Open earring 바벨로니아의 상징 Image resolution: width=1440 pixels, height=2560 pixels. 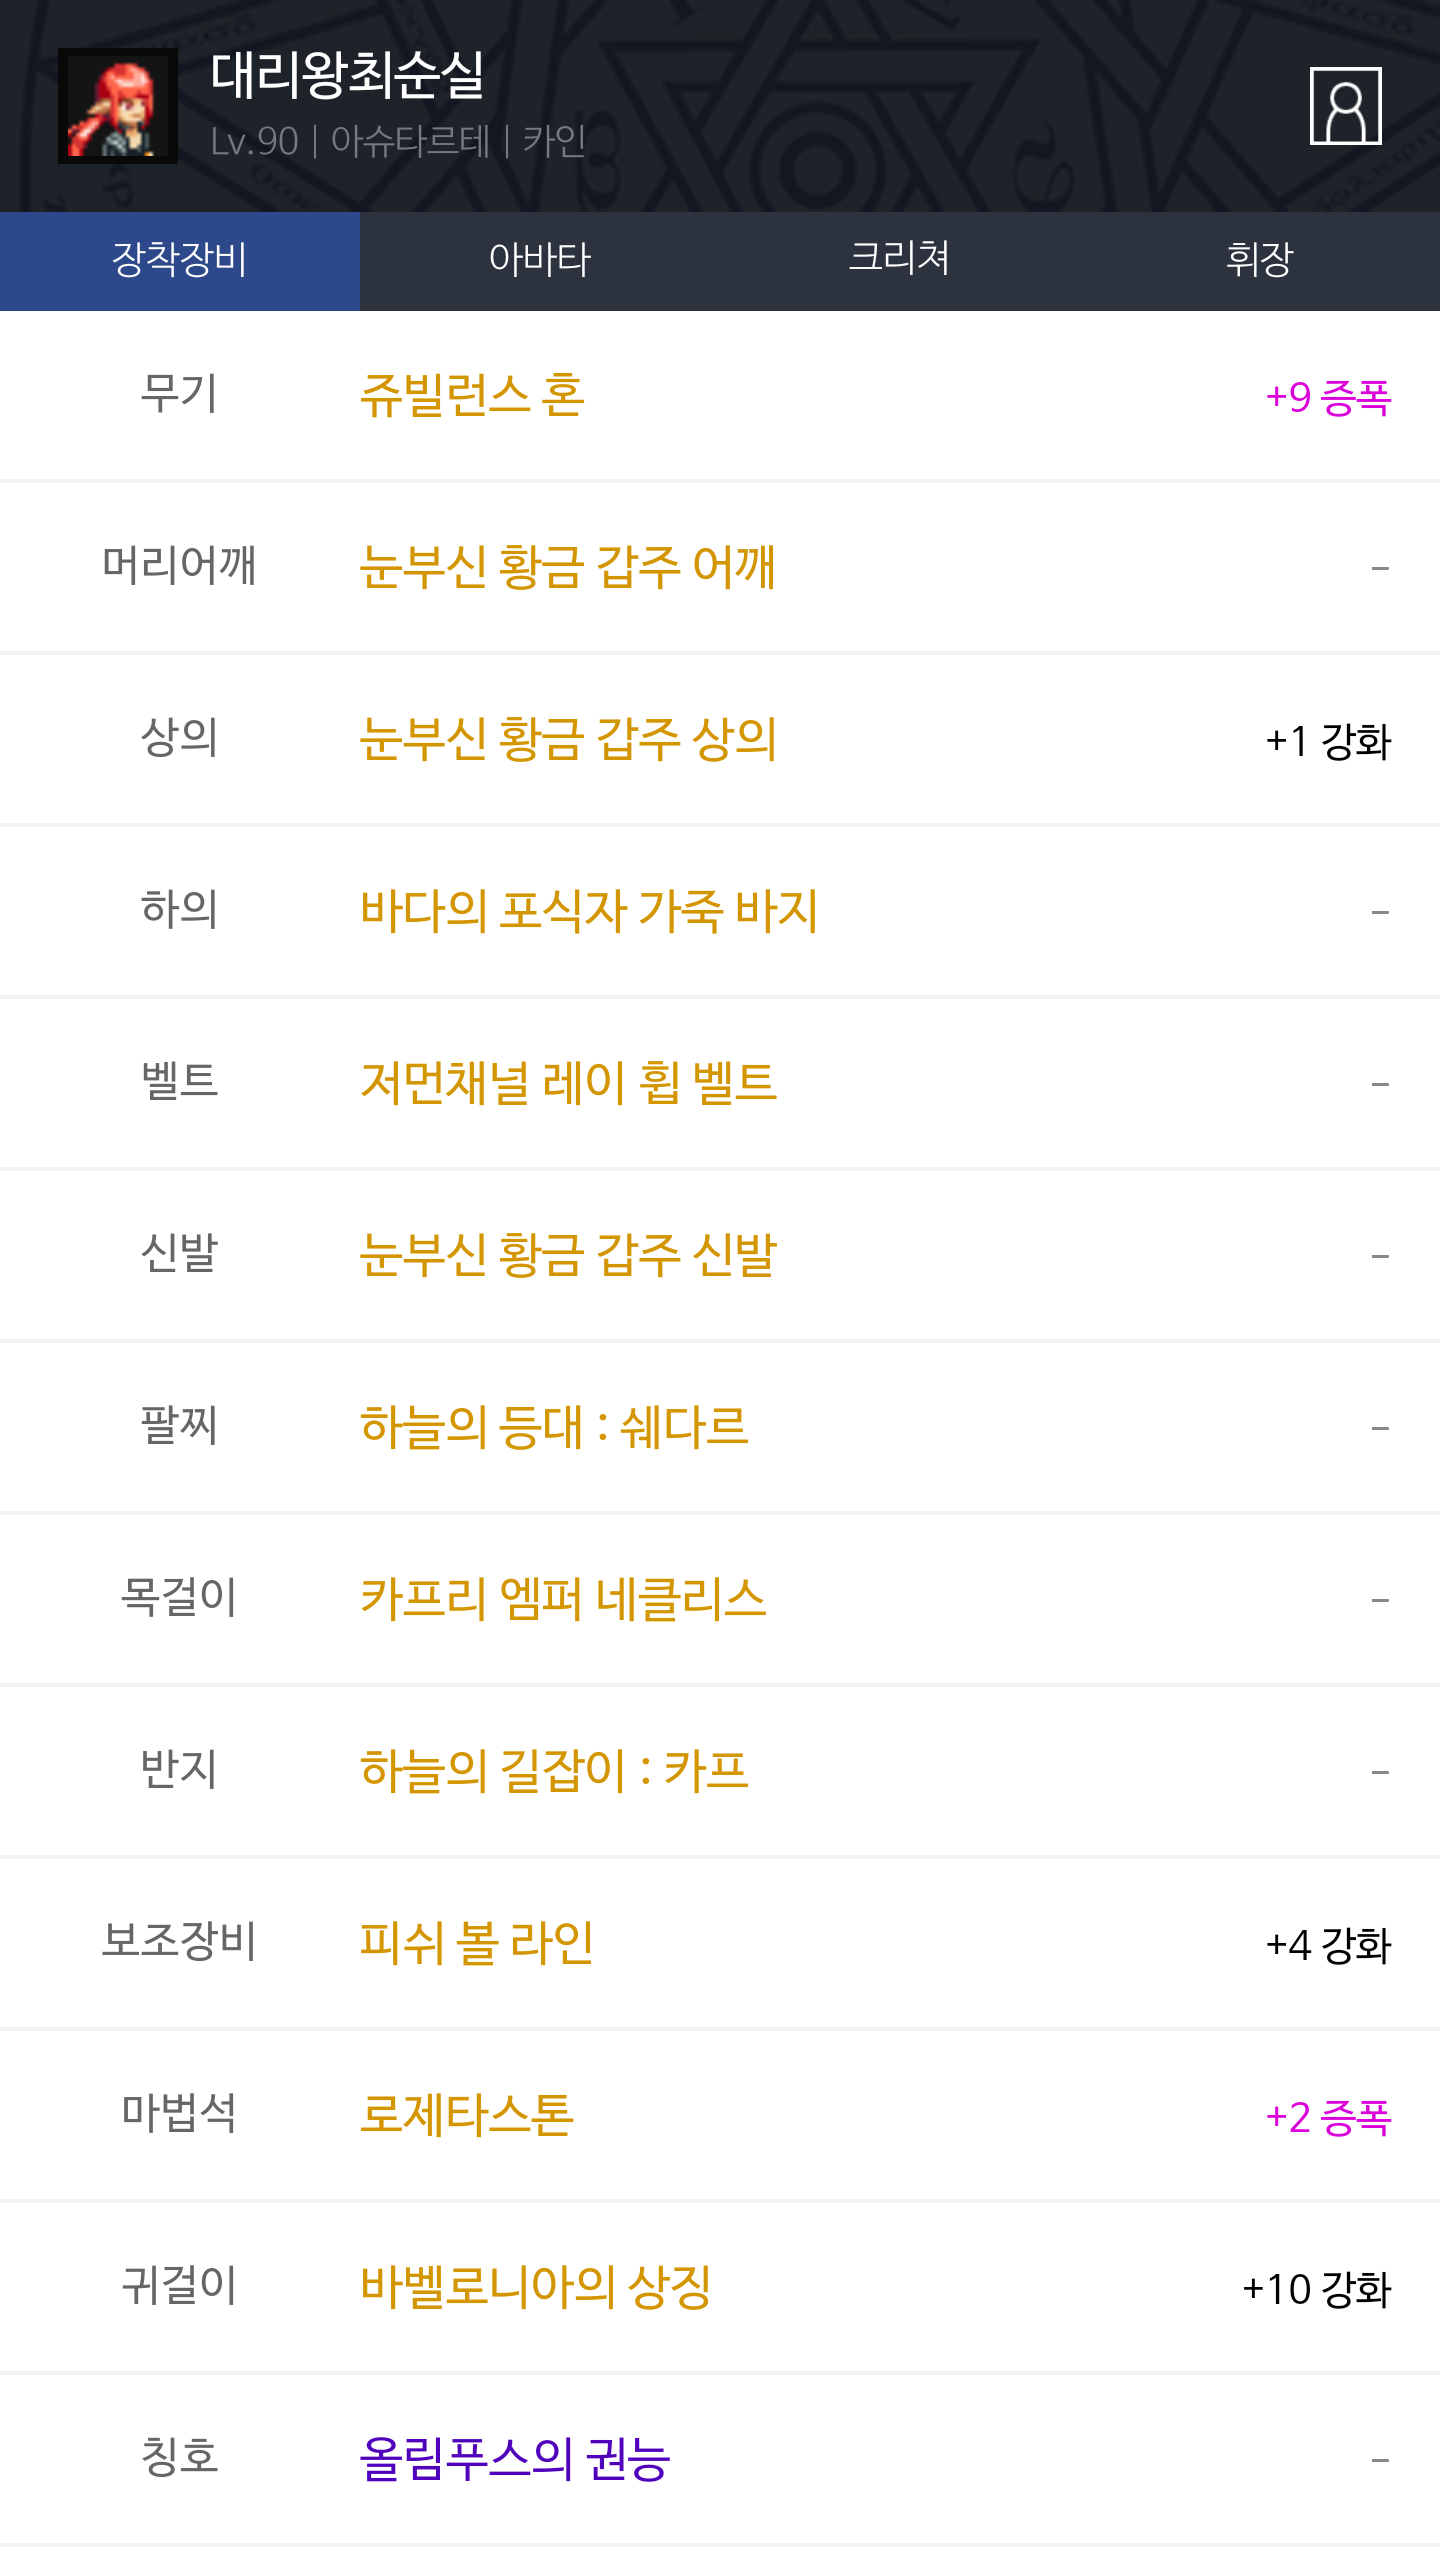pos(536,2288)
